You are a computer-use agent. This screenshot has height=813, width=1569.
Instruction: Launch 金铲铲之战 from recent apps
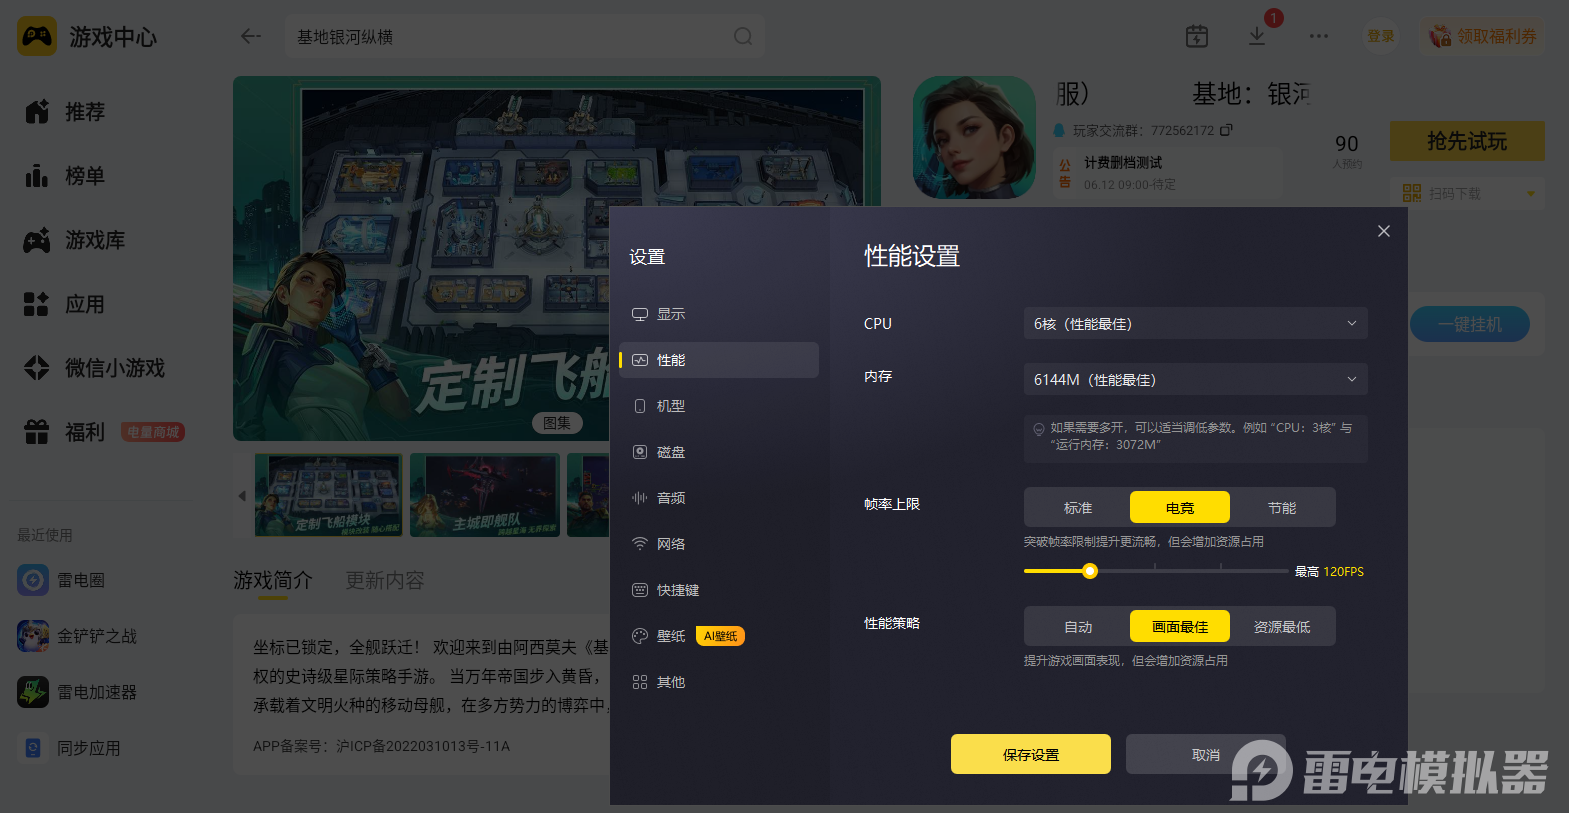pyautogui.click(x=78, y=636)
